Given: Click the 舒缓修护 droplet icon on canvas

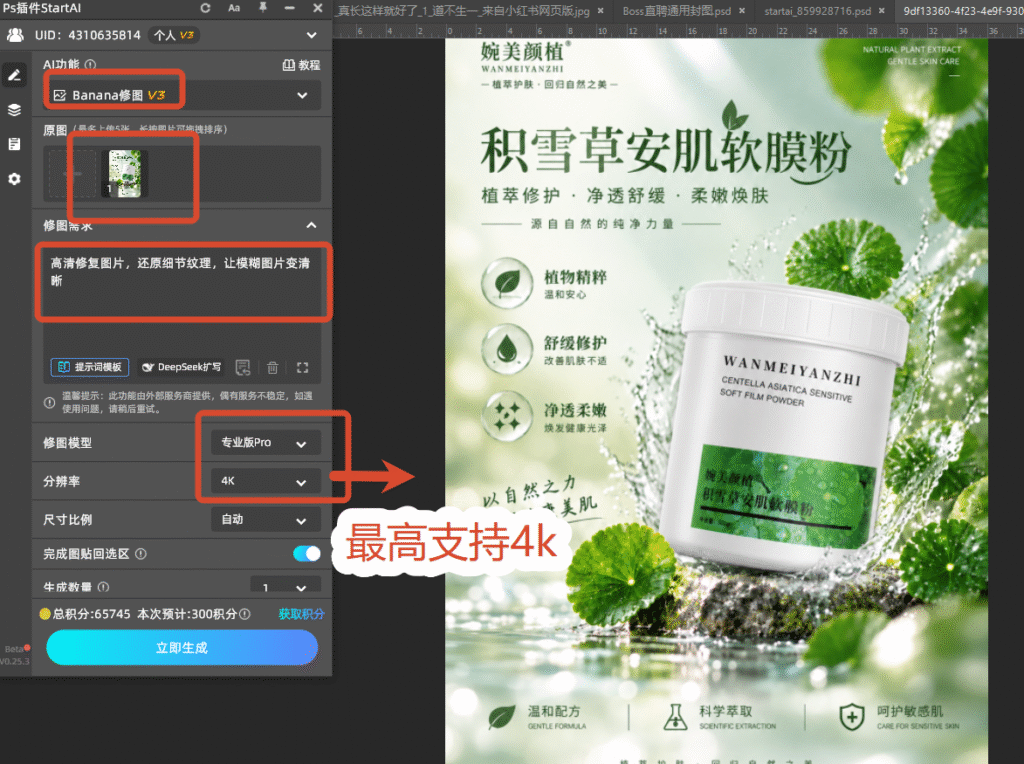Looking at the screenshot, I should pyautogui.click(x=507, y=349).
